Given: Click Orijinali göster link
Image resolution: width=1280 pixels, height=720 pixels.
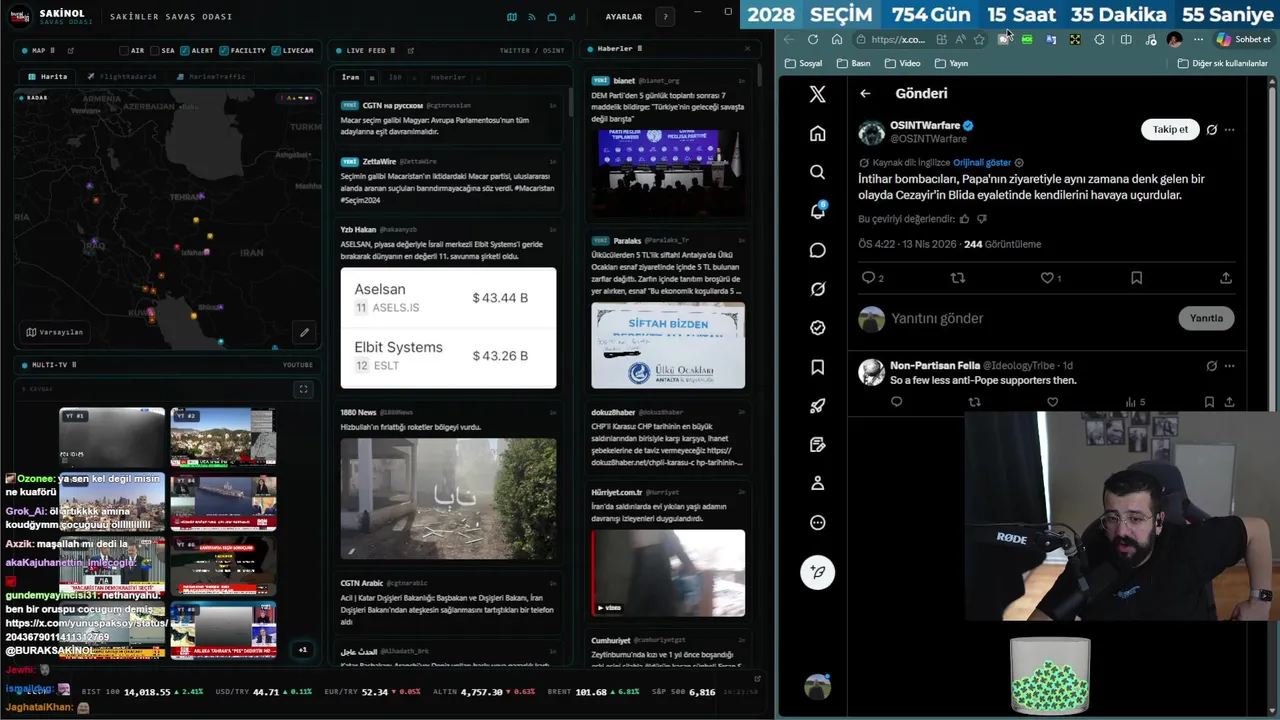Looking at the screenshot, I should pyautogui.click(x=981, y=162).
